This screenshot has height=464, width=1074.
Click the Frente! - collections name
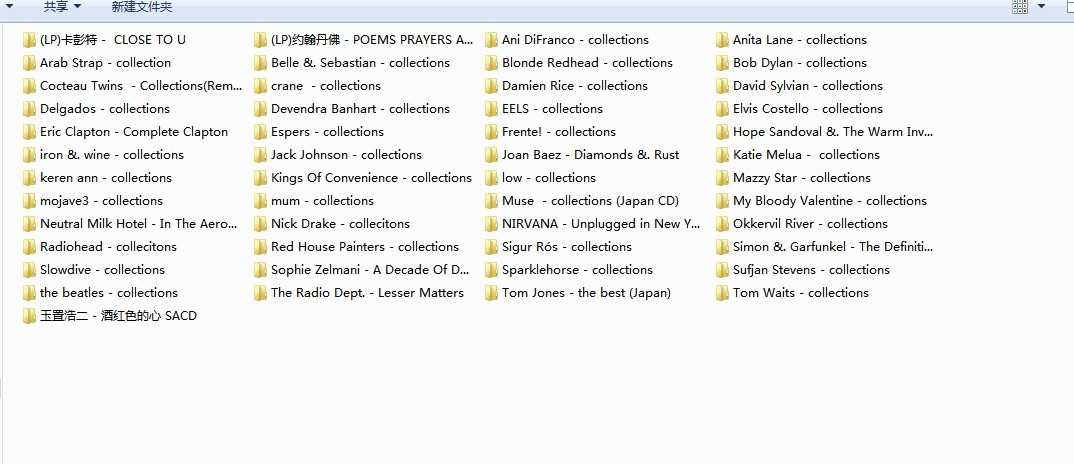click(559, 132)
